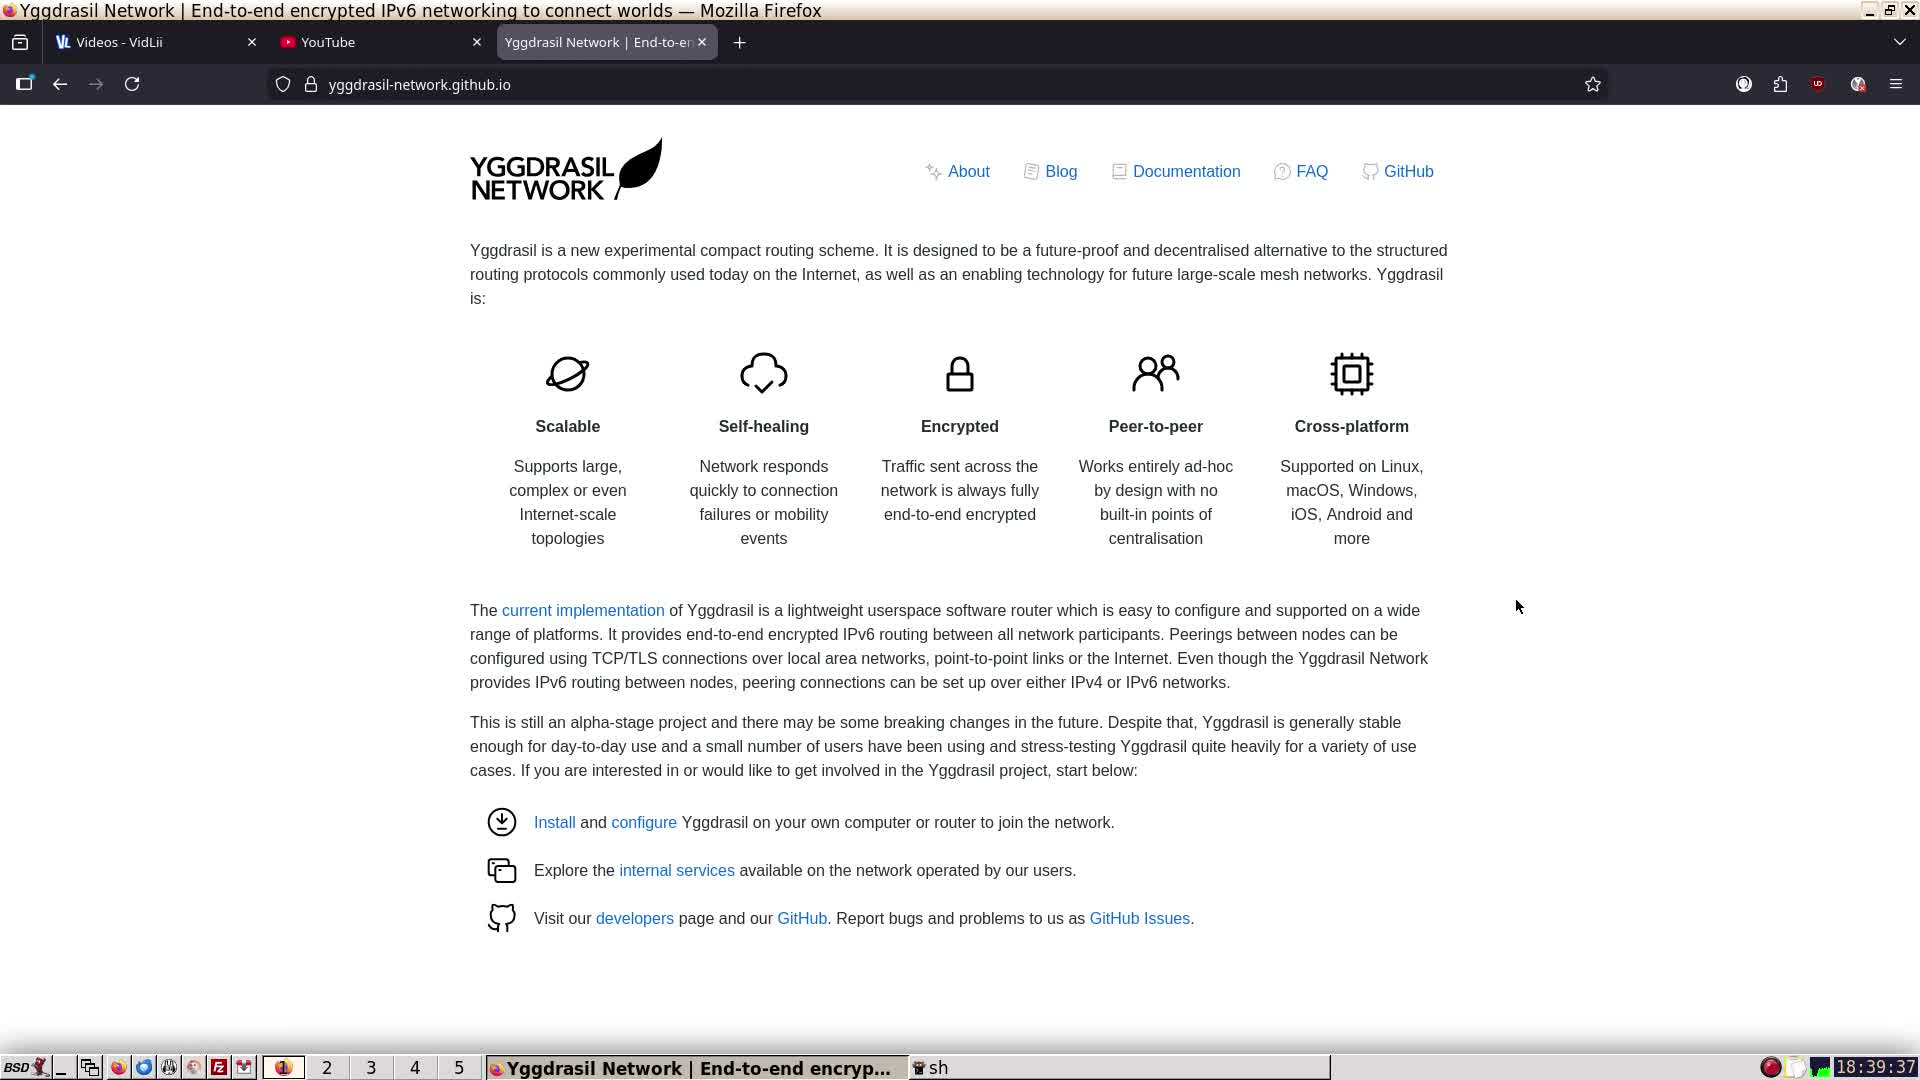Open the Firefox View icon in tab bar
The width and height of the screenshot is (1920, 1080).
click(20, 42)
